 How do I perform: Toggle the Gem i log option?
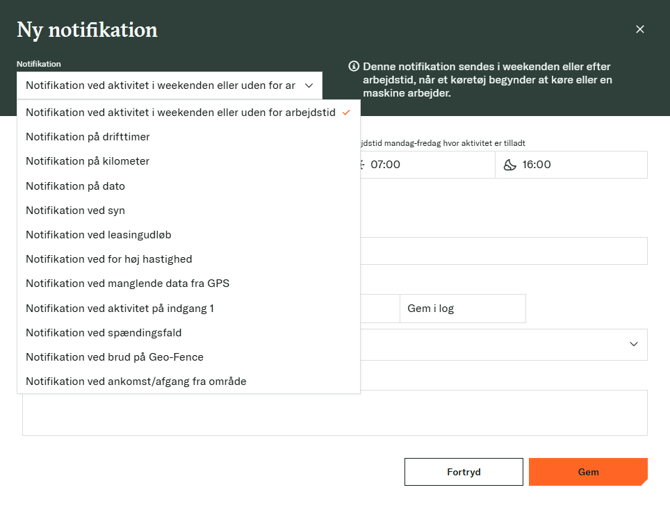462,309
